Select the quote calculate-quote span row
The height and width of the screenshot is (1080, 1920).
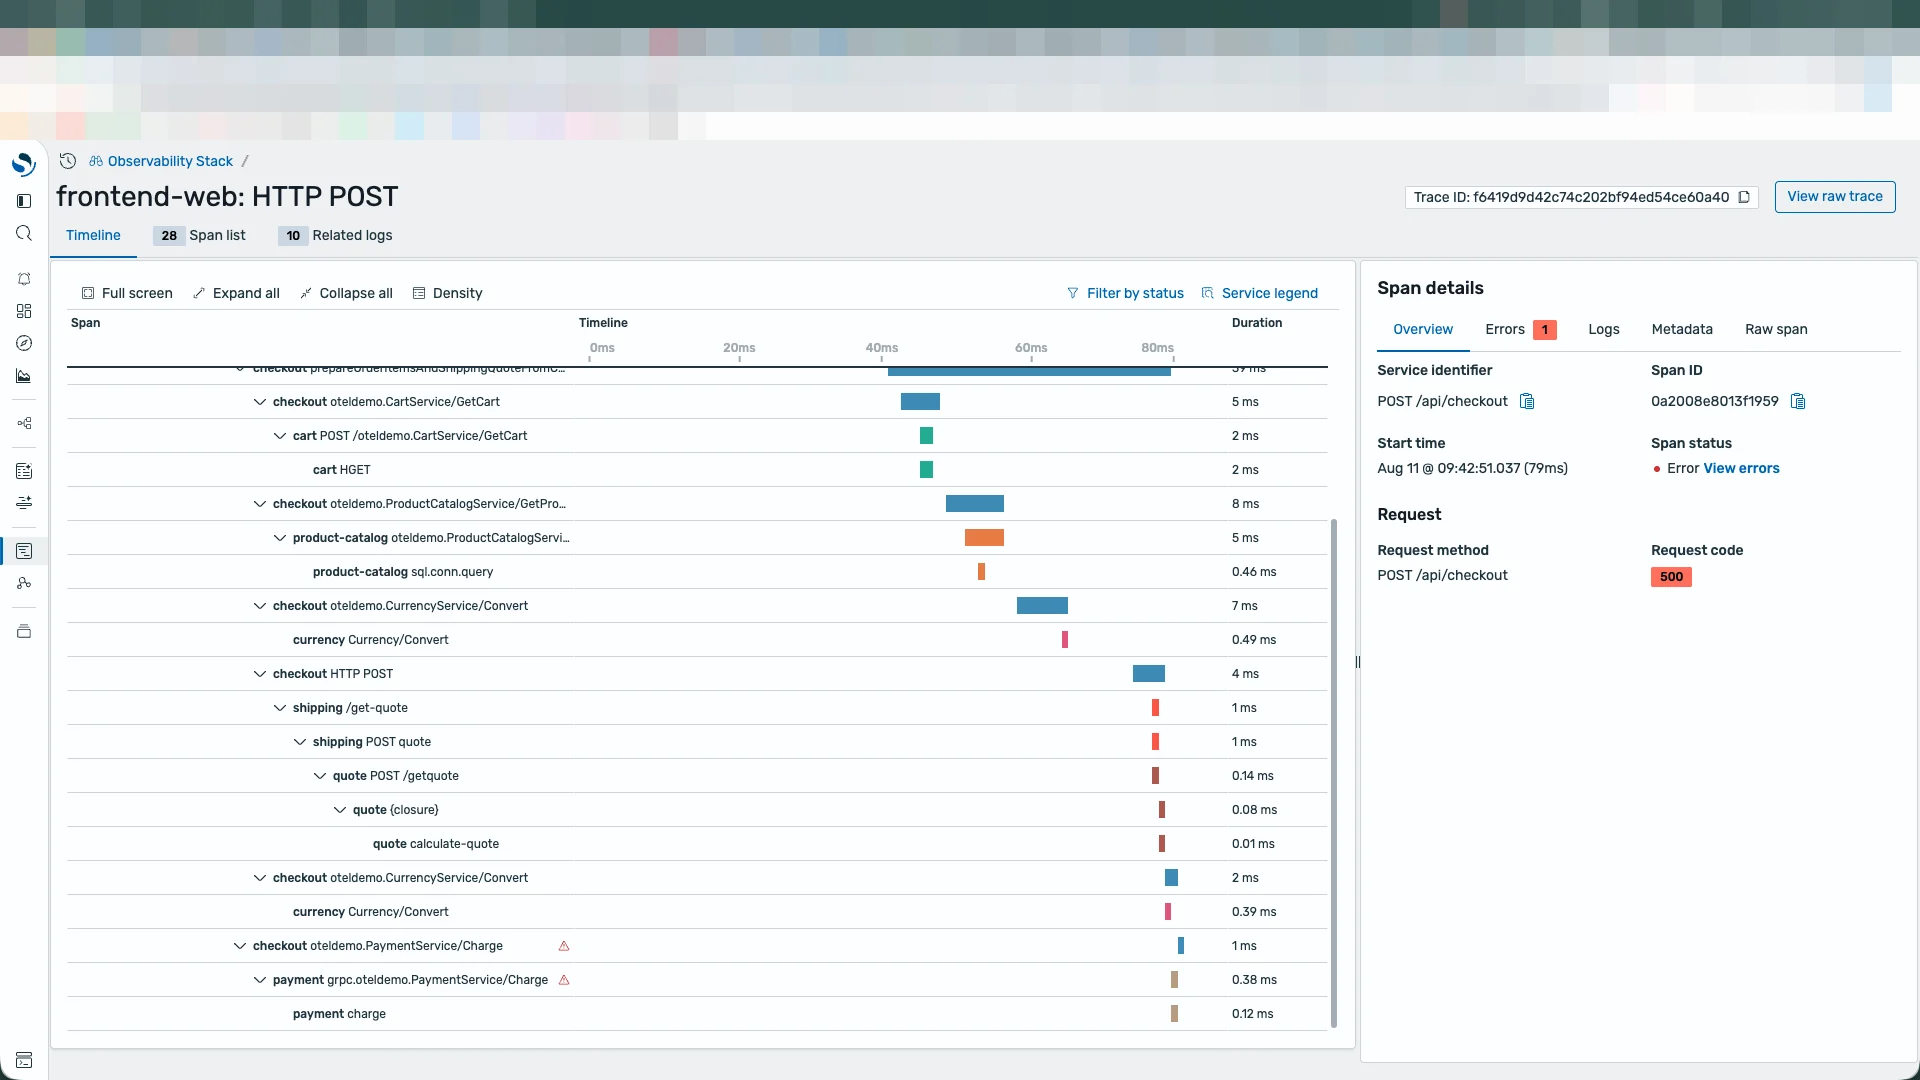point(697,844)
